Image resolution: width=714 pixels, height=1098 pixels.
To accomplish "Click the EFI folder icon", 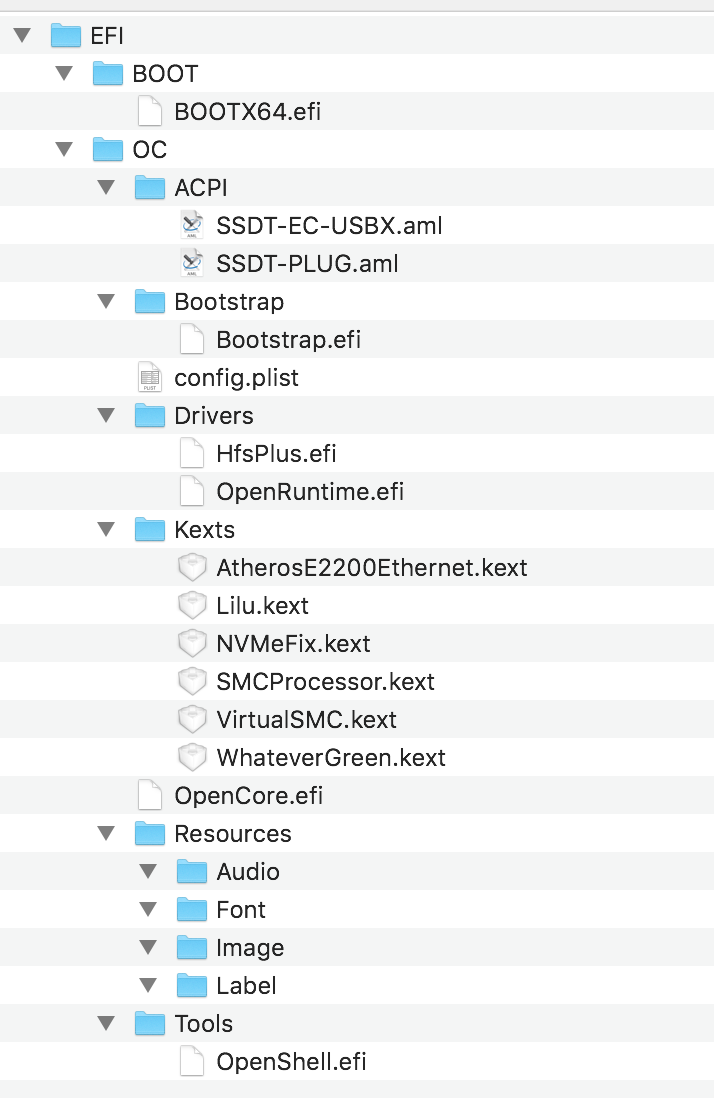I will click(x=65, y=36).
